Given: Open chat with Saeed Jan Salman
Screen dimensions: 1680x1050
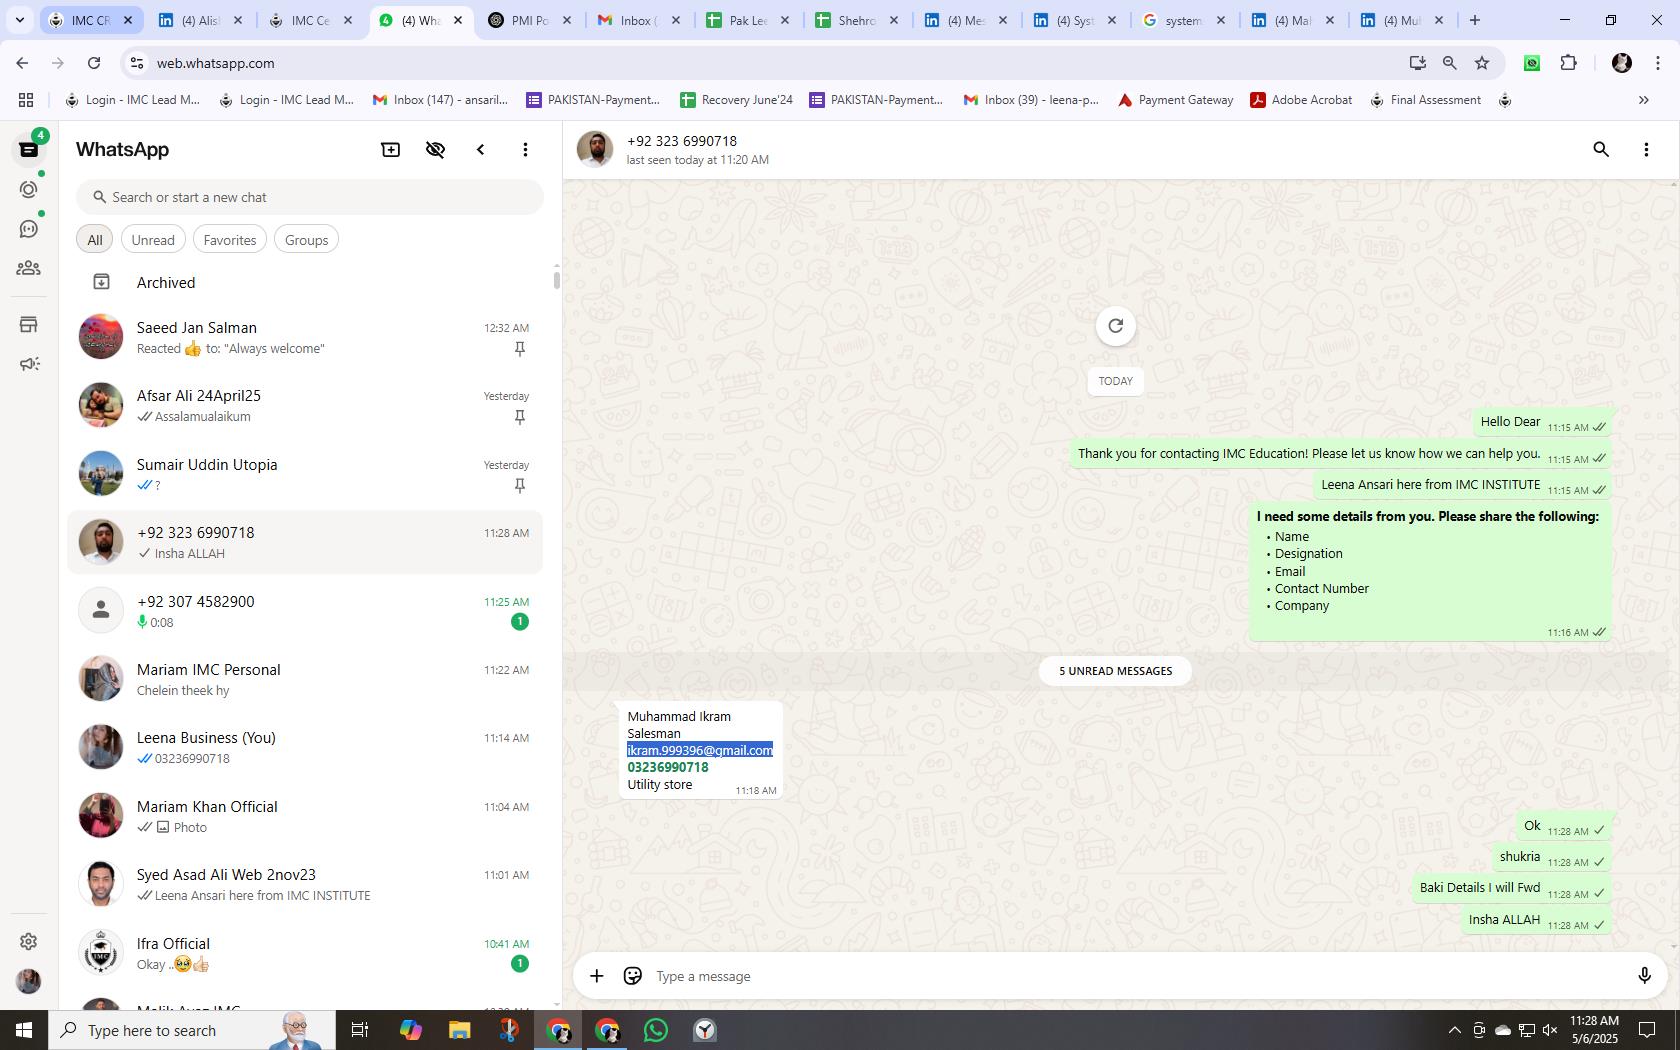Looking at the screenshot, I should (x=305, y=337).
